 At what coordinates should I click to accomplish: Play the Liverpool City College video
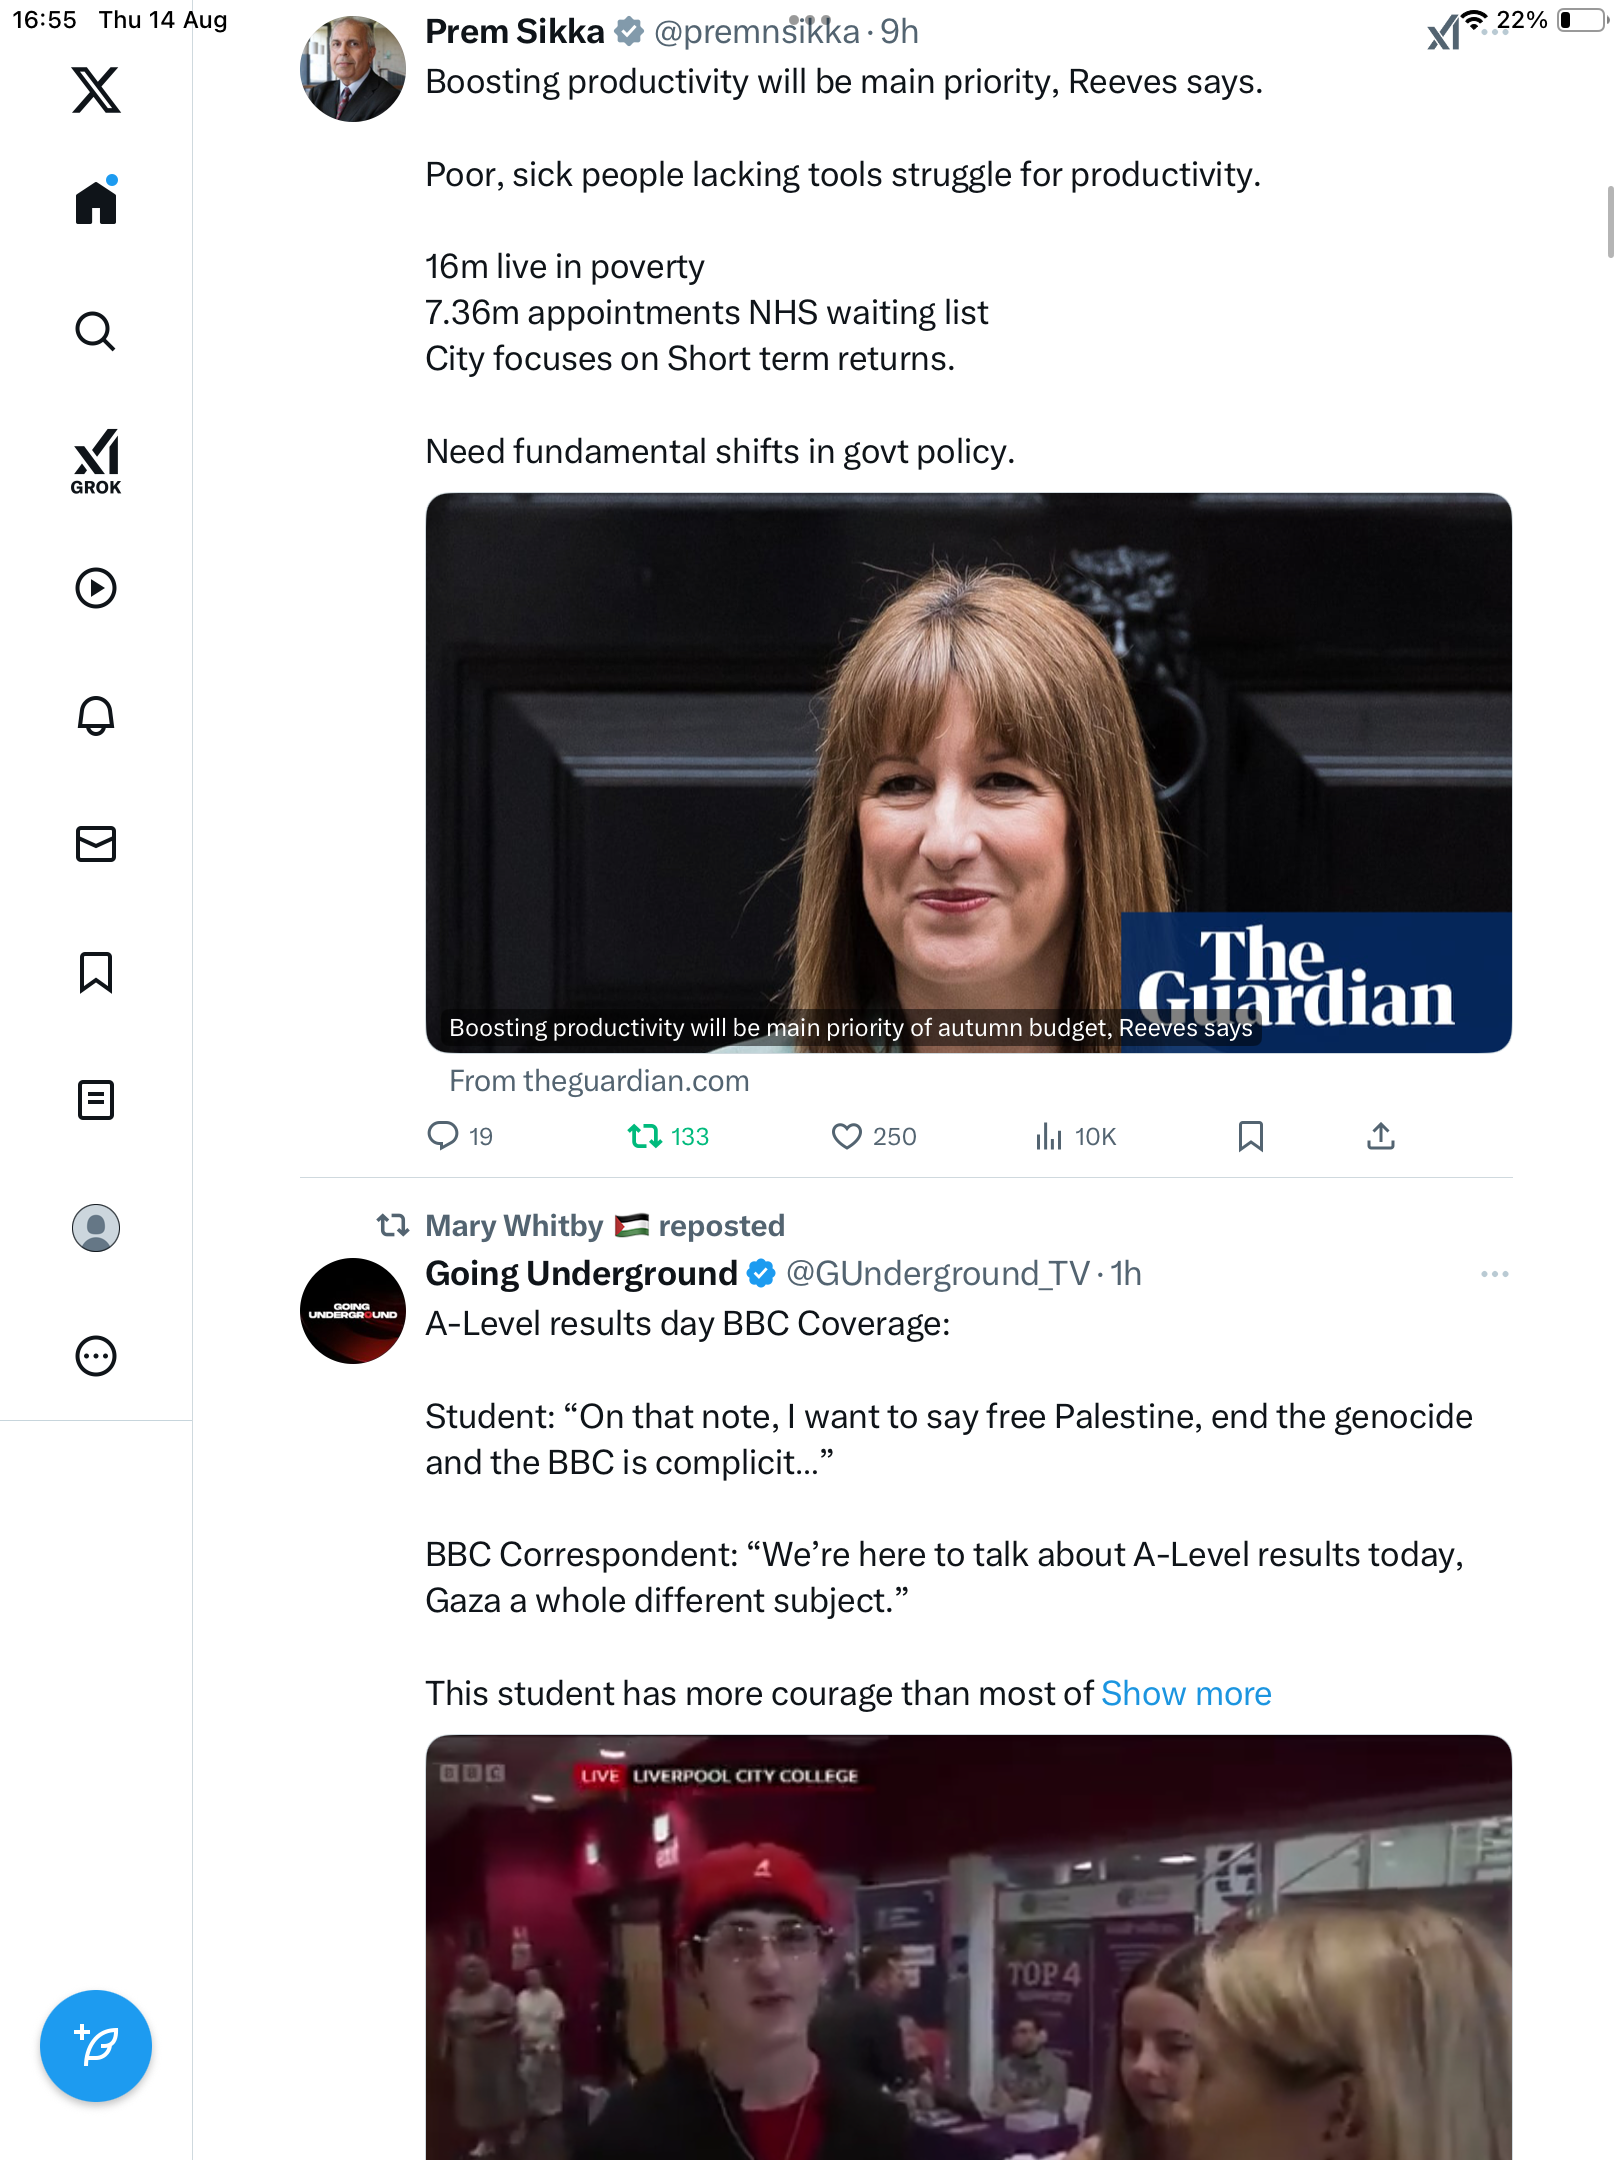tap(968, 1950)
